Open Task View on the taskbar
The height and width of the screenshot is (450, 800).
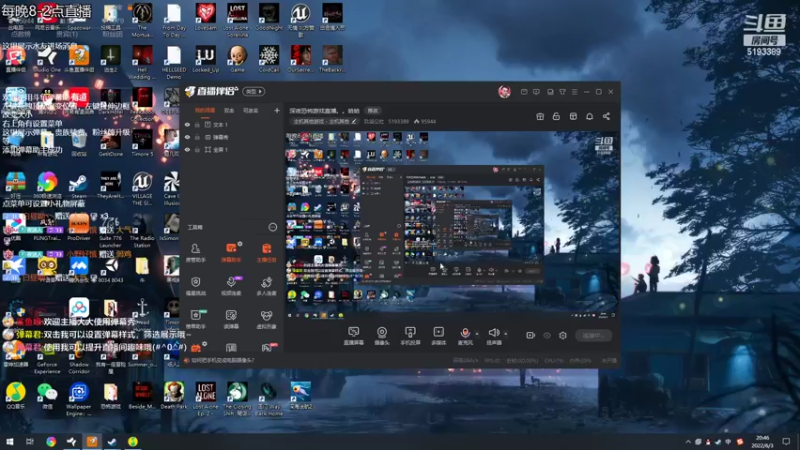click(x=30, y=442)
